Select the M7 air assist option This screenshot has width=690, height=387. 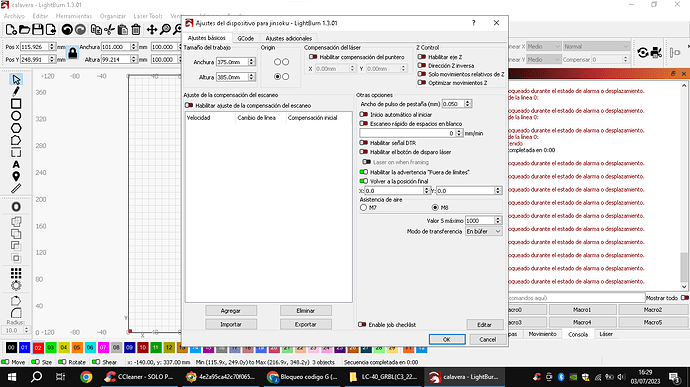(363, 207)
